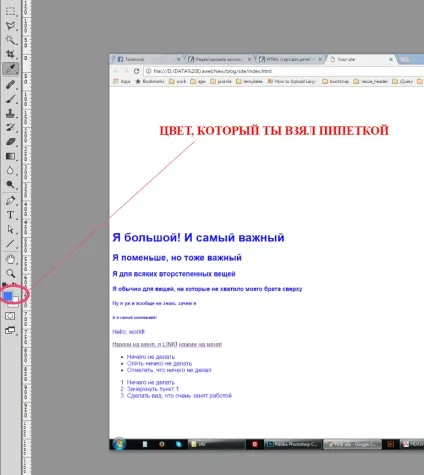
Task: Open the joomla bookmark folder
Action: point(221,81)
